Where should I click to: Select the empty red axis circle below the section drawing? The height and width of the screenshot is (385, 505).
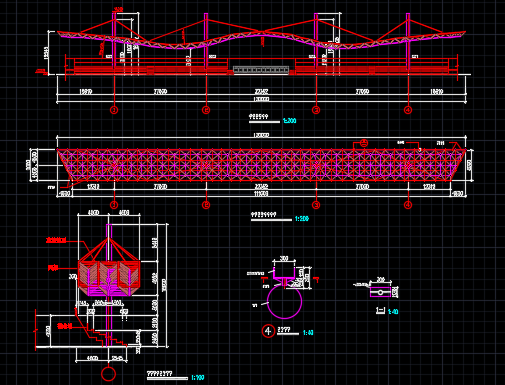(x=108, y=374)
